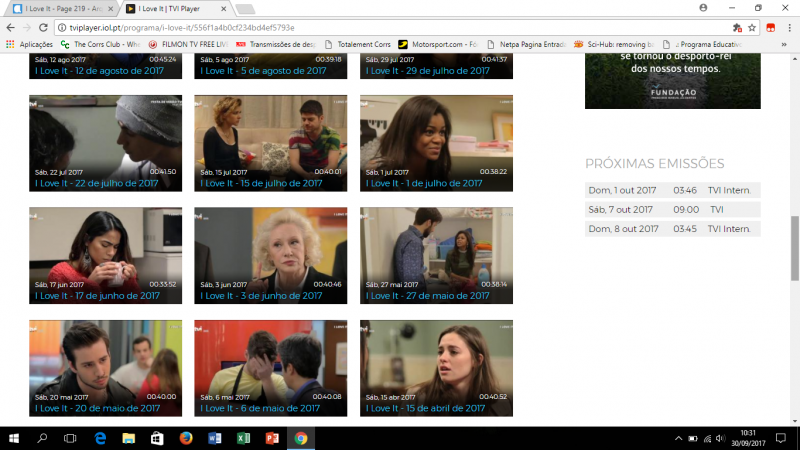The width and height of the screenshot is (800, 450).
Task: Open the Windows Start menu
Action: pos(14,438)
